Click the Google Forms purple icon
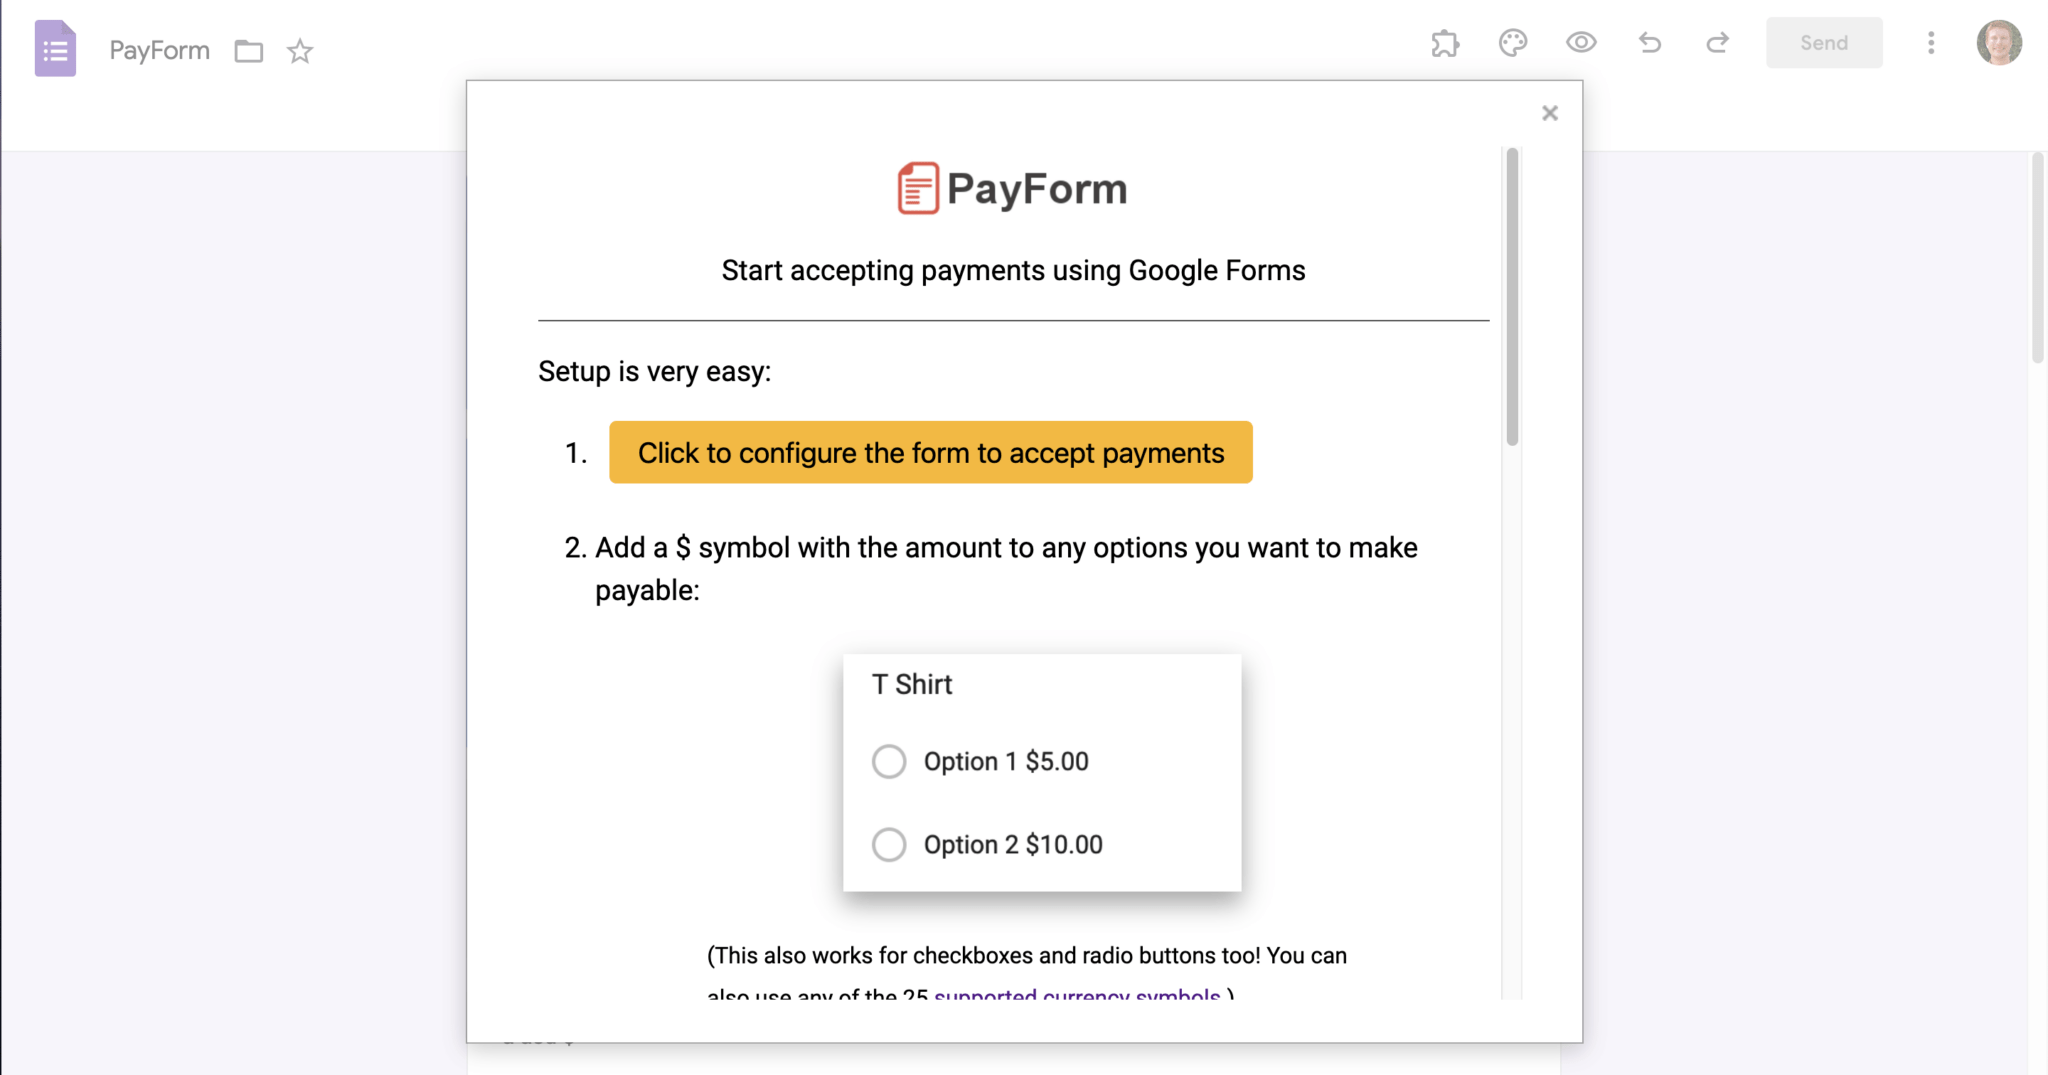Image resolution: width=2048 pixels, height=1075 pixels. click(55, 48)
